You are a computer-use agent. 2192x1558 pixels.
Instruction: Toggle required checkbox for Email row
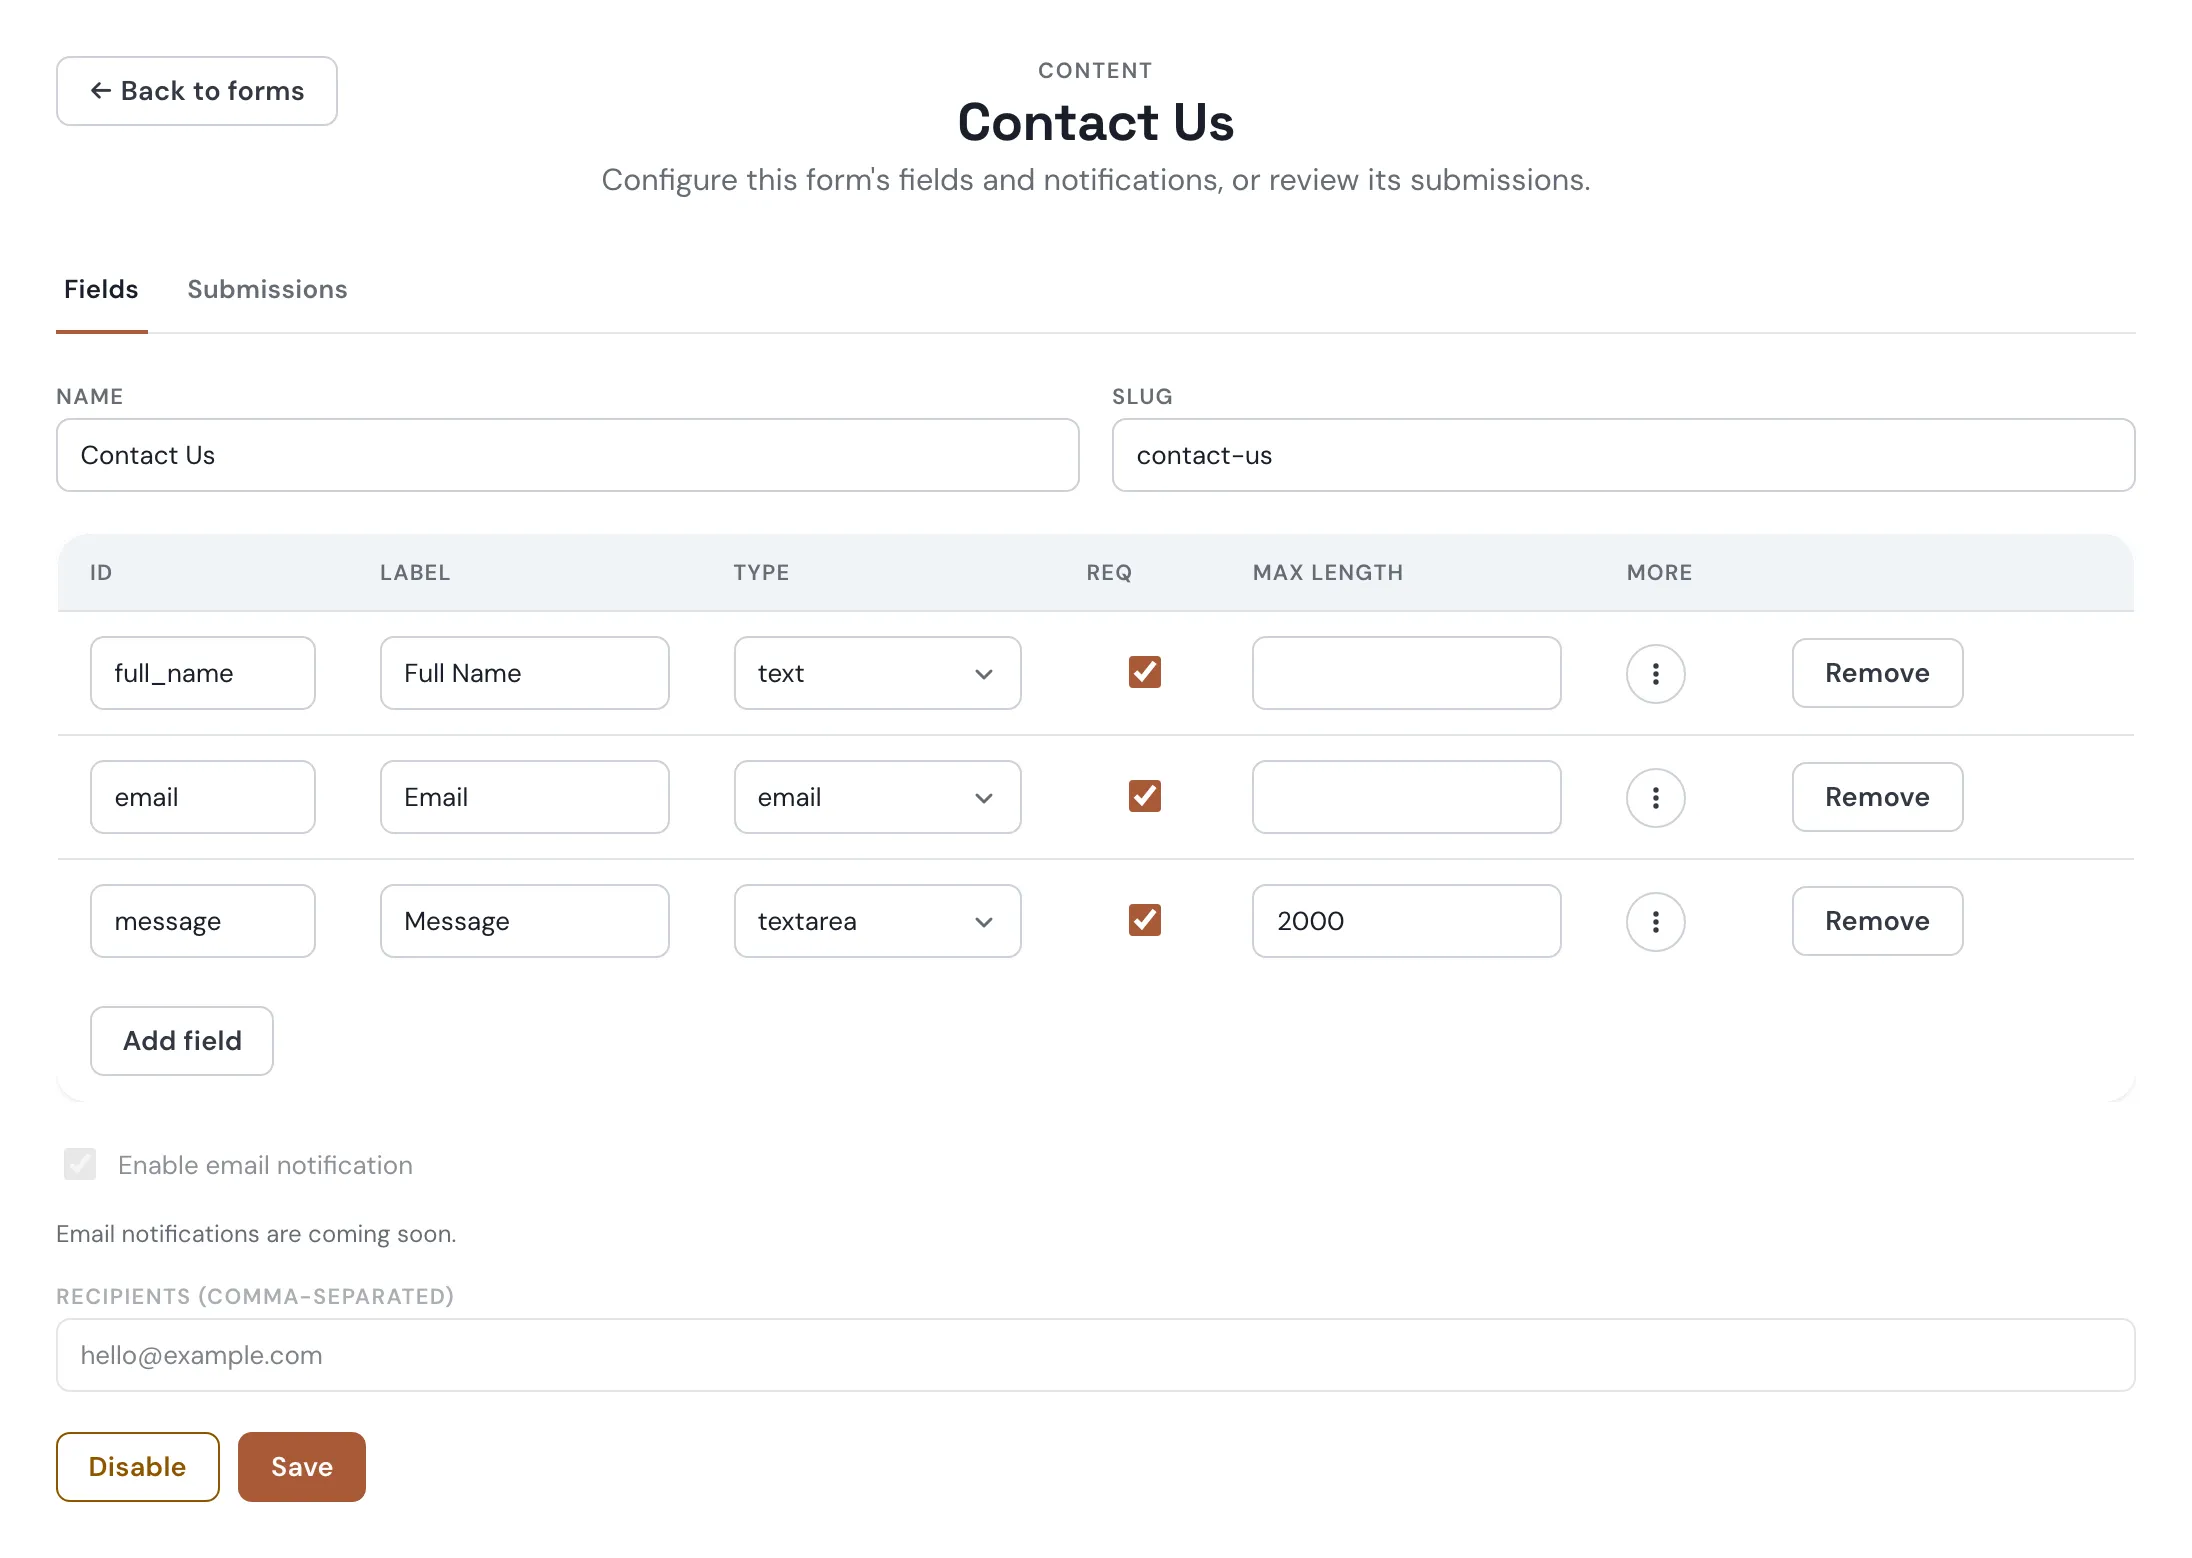point(1144,796)
